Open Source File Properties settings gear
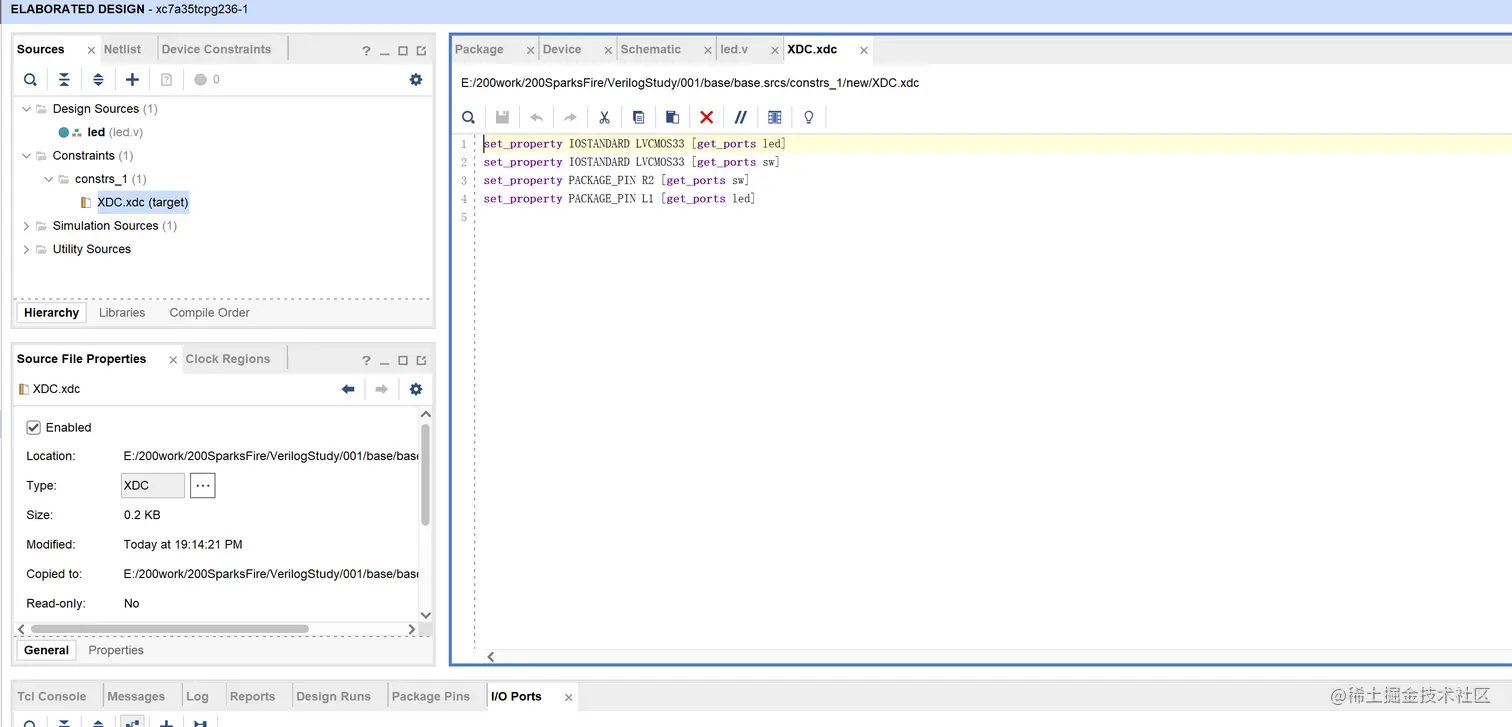 tap(416, 389)
